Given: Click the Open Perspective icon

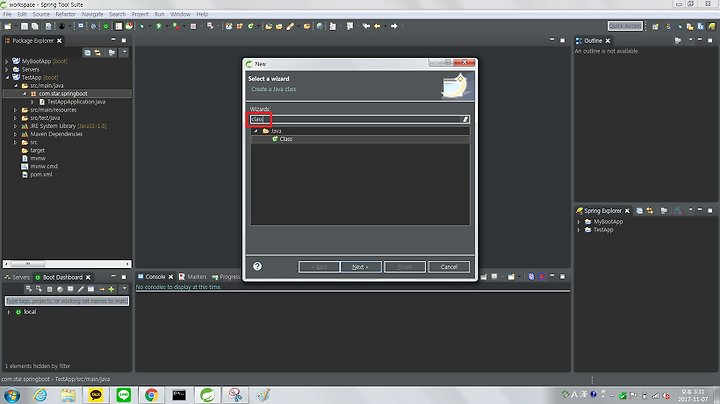Looking at the screenshot, I should [655, 26].
